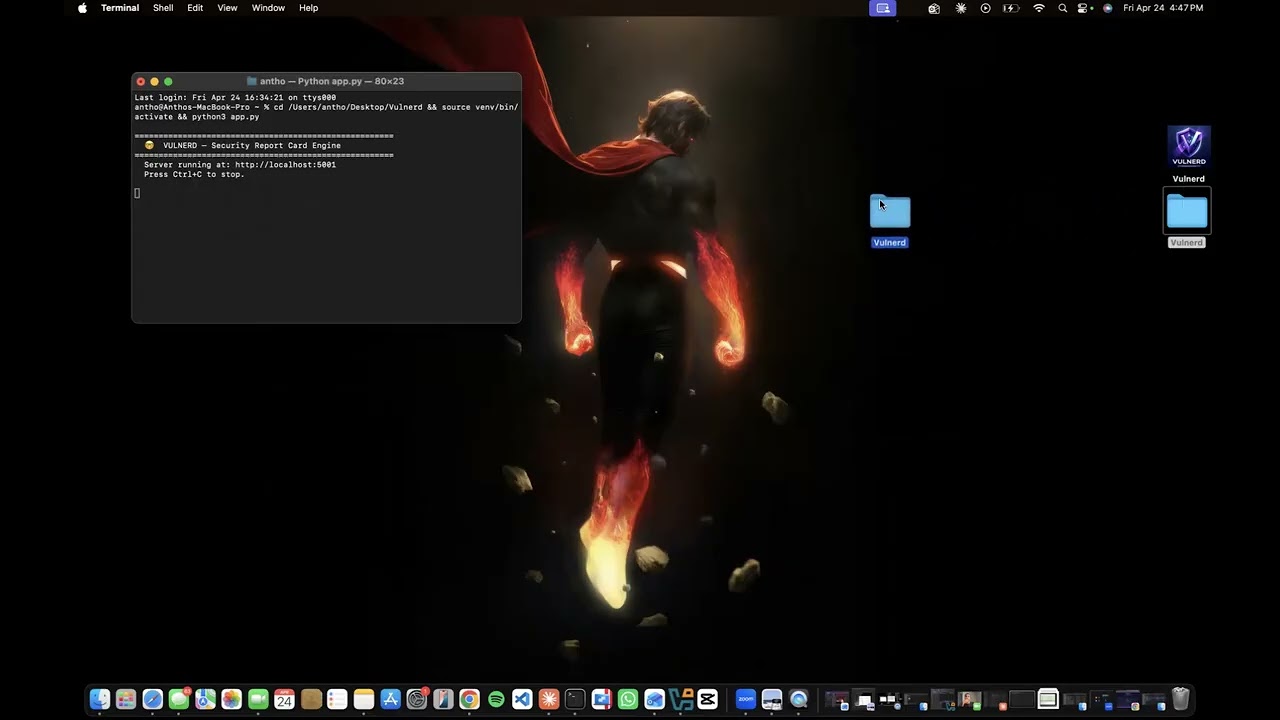1280x720 pixels.
Task: Open Zoom from the Dock
Action: point(746,699)
